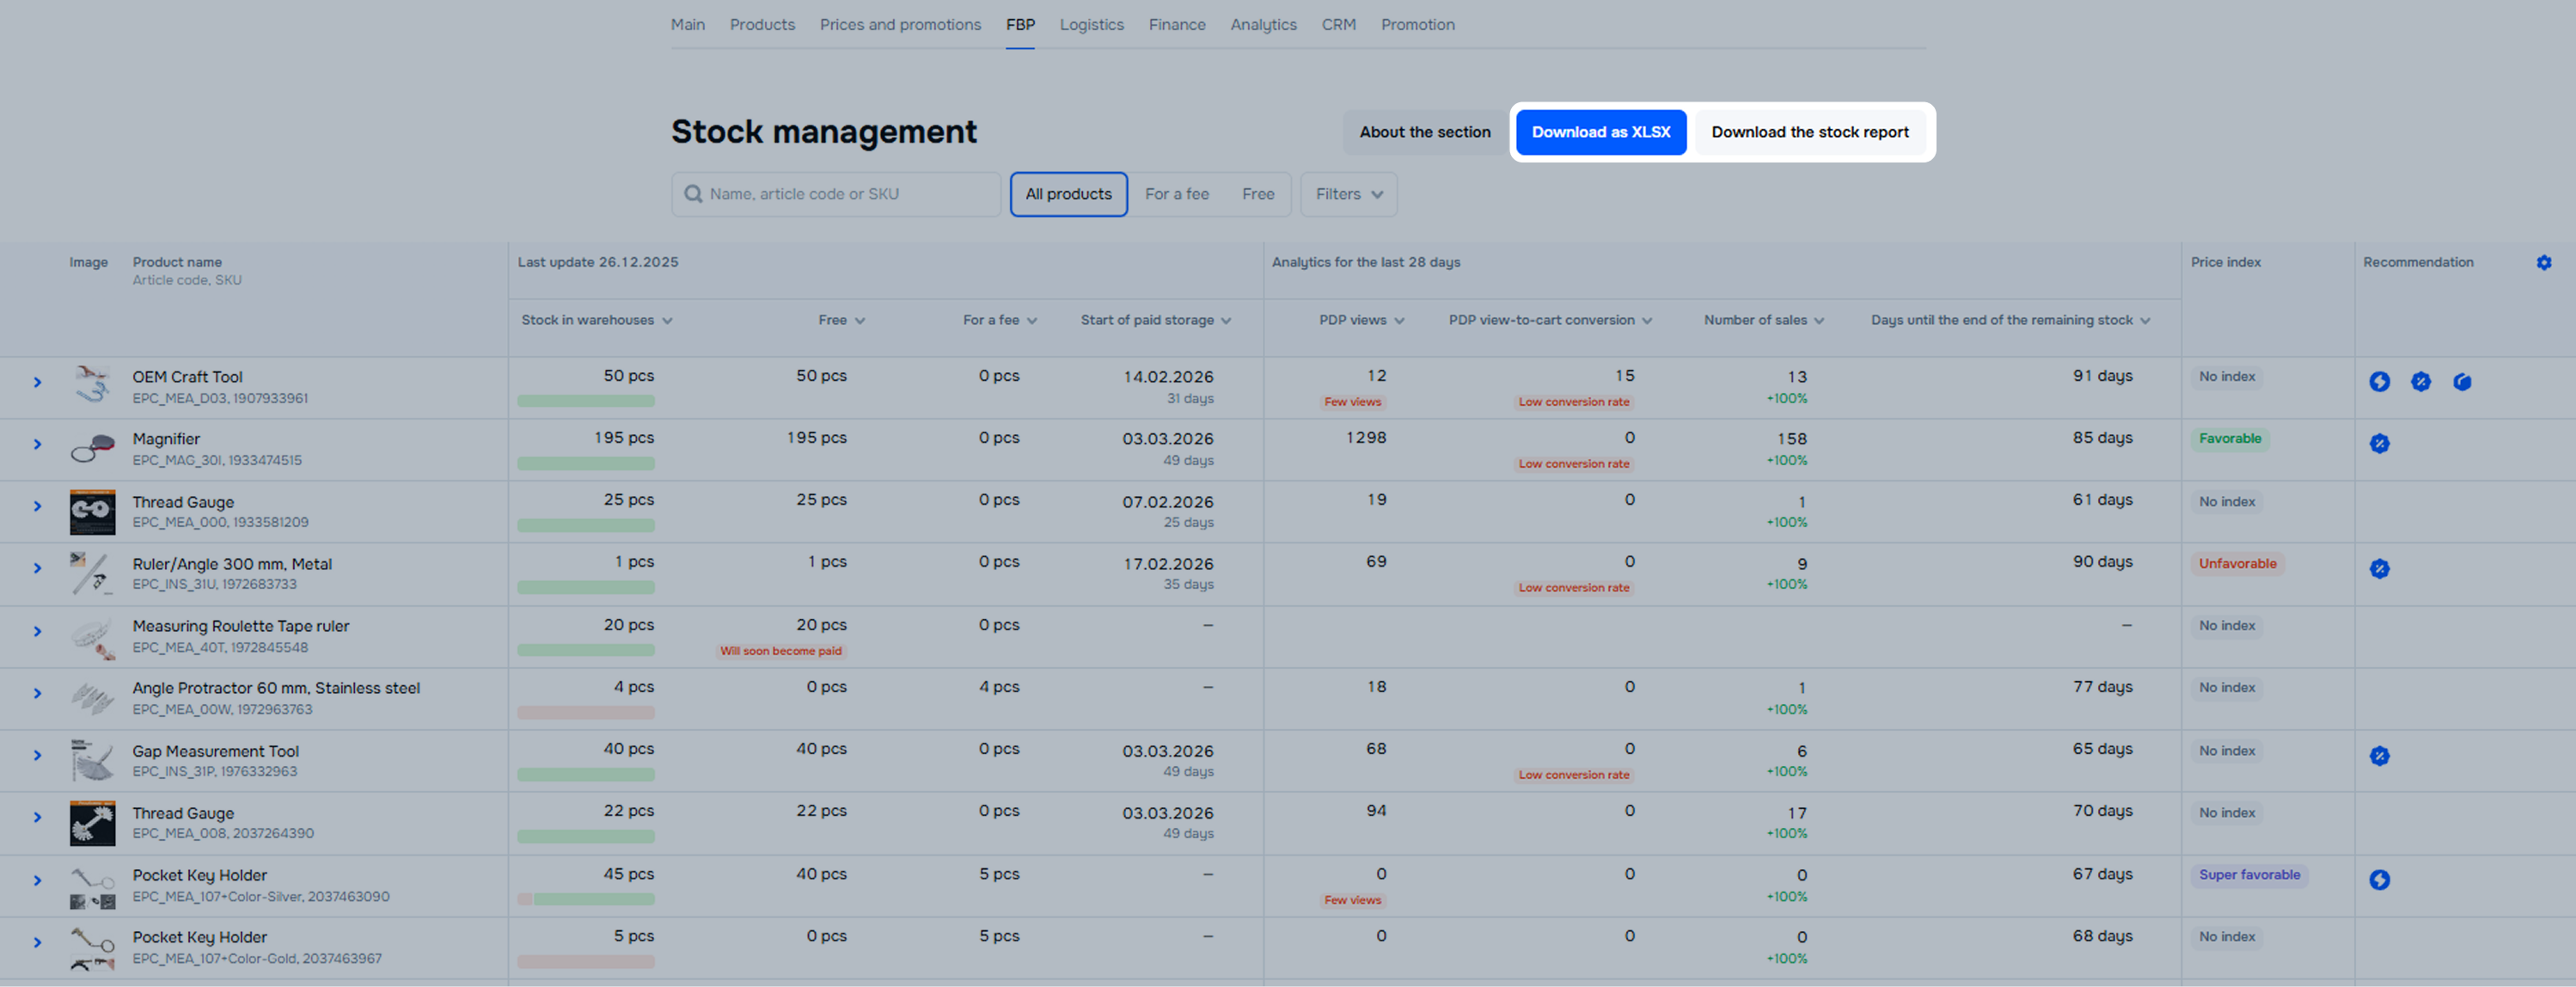This screenshot has height=987, width=2576.
Task: Open table column settings gear icon
Action: (x=2543, y=262)
